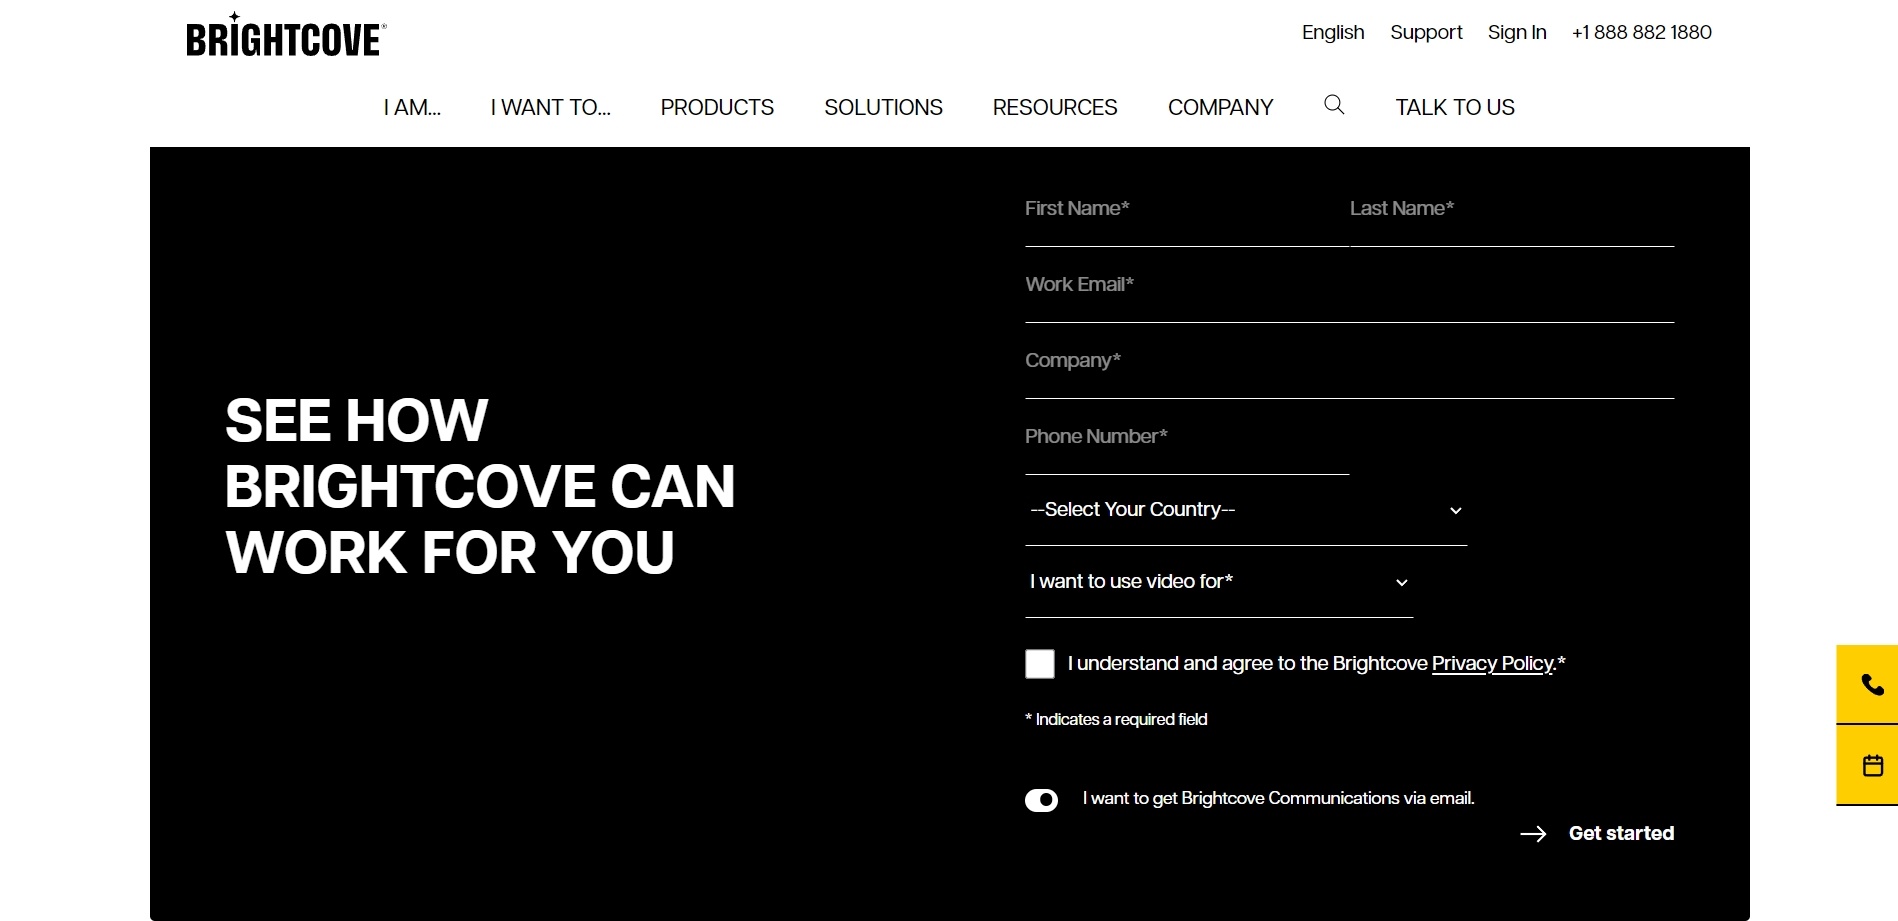The image size is (1898, 921).
Task: Click the arrow beside Get started
Action: 1533,834
